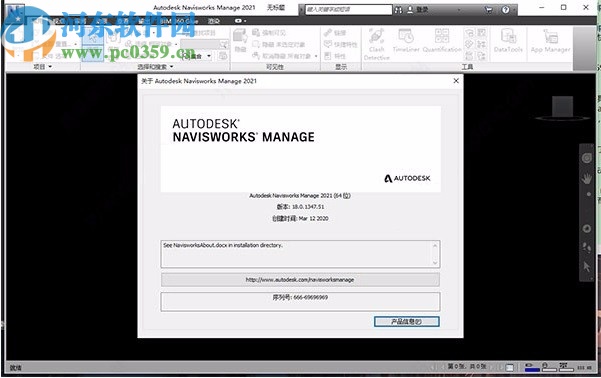Click the ViewCube in the scene
Image resolution: width=601 pixels, height=378 pixels.
pyautogui.click(x=562, y=108)
